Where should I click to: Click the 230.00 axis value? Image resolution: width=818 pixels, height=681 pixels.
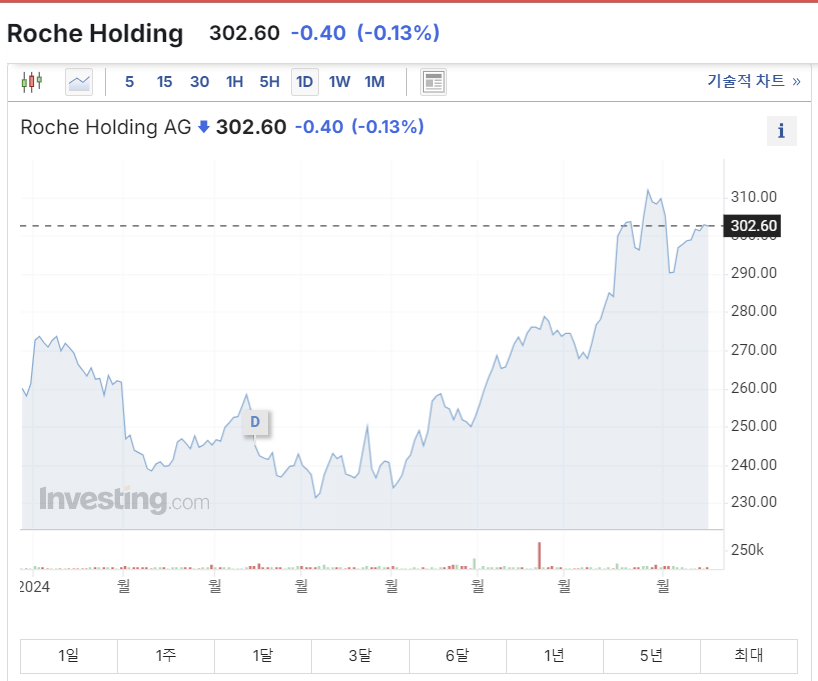(x=753, y=502)
